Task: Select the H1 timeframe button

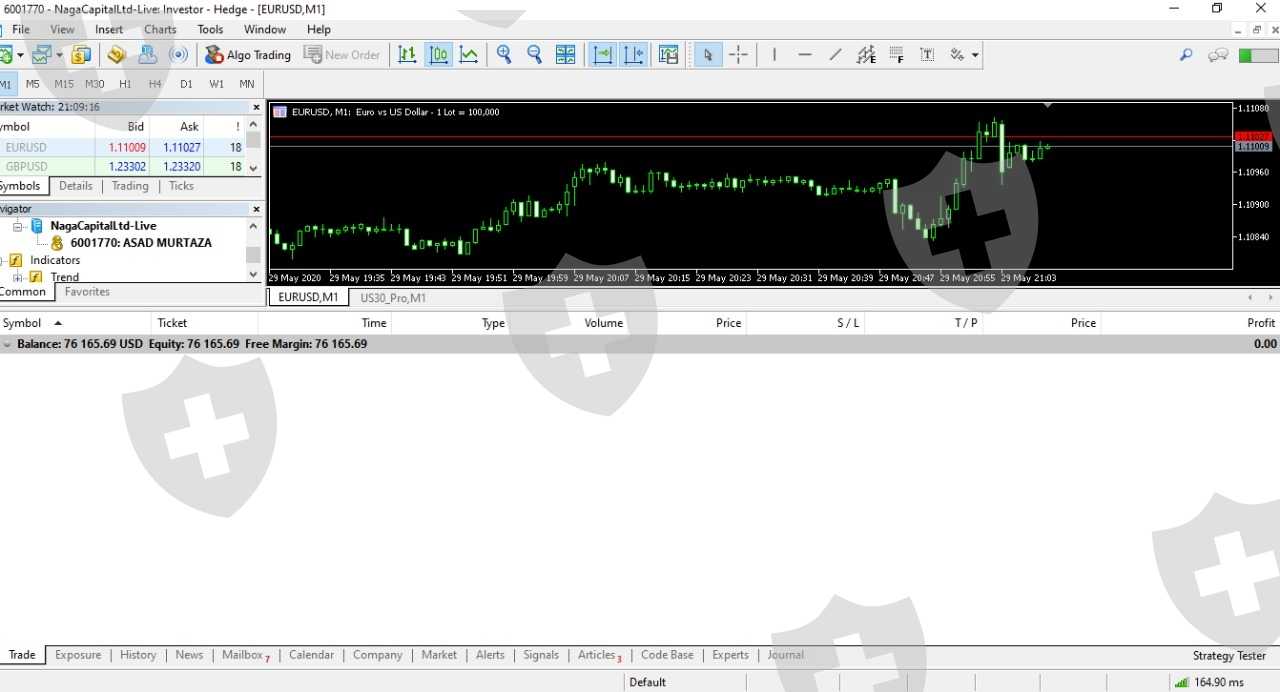Action: click(125, 84)
